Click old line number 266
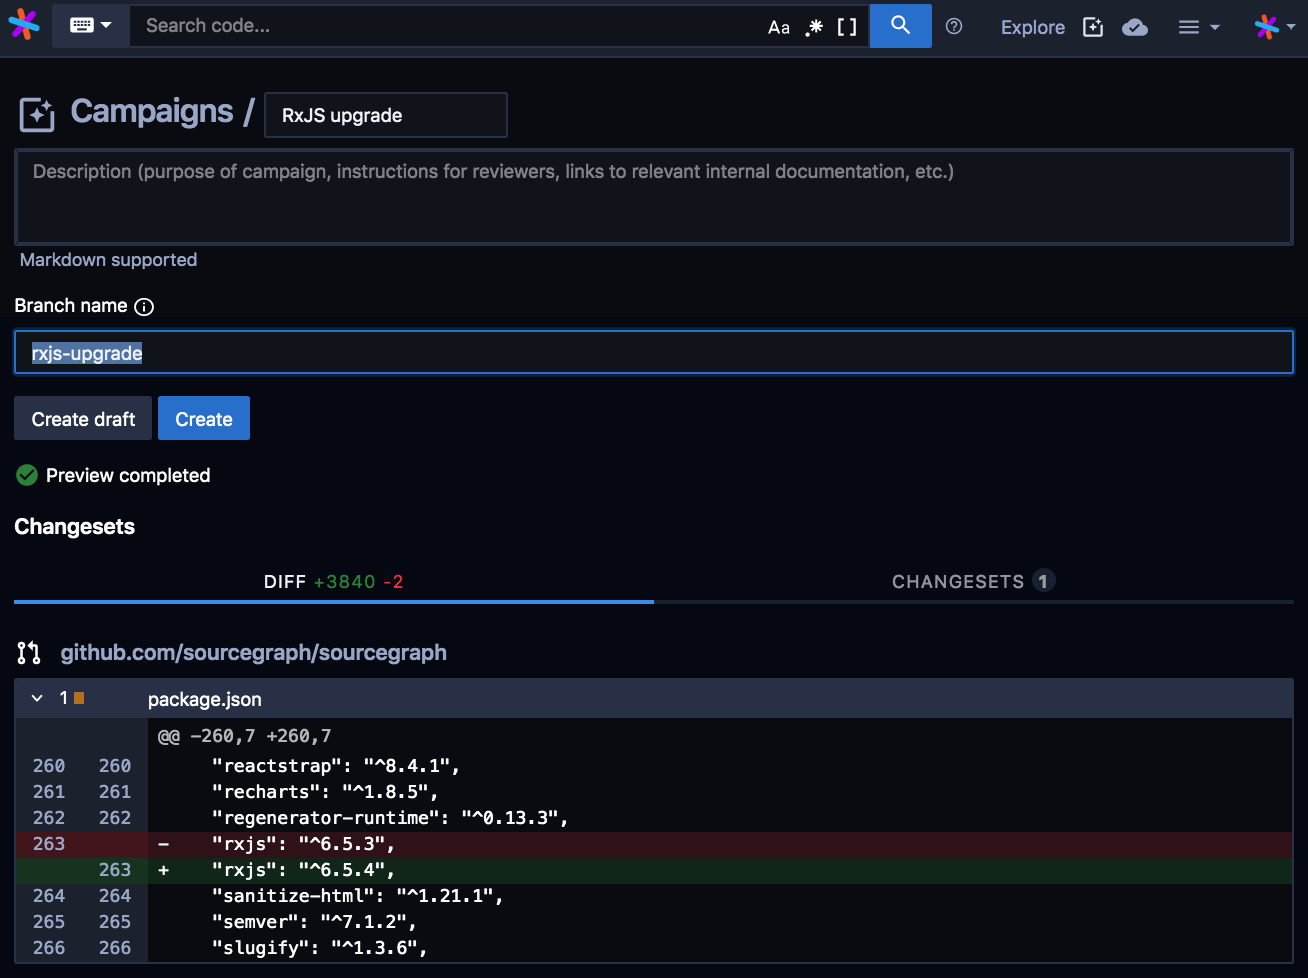The height and width of the screenshot is (978, 1308). (x=49, y=948)
